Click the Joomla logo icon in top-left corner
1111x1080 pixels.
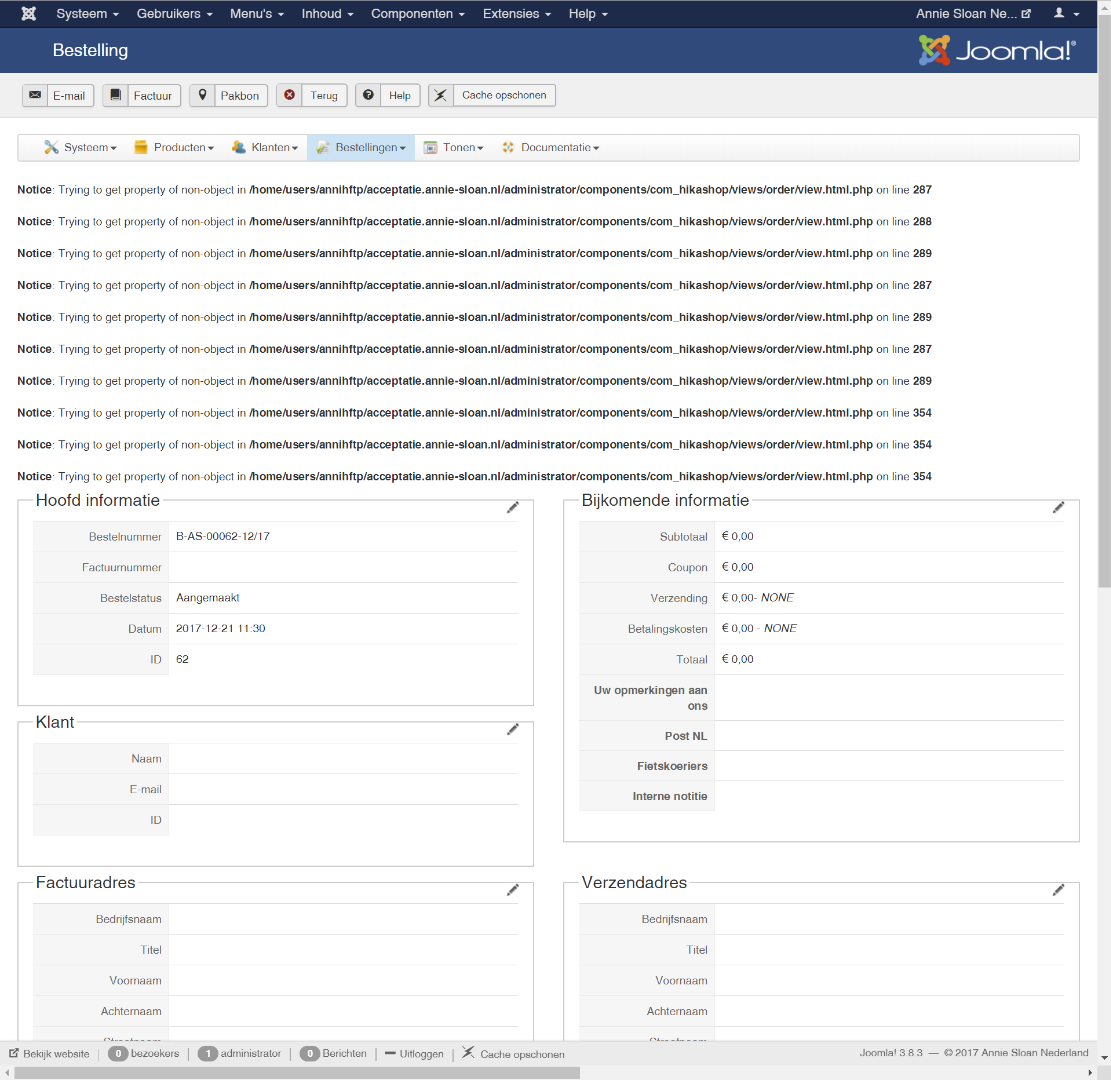click(x=28, y=13)
